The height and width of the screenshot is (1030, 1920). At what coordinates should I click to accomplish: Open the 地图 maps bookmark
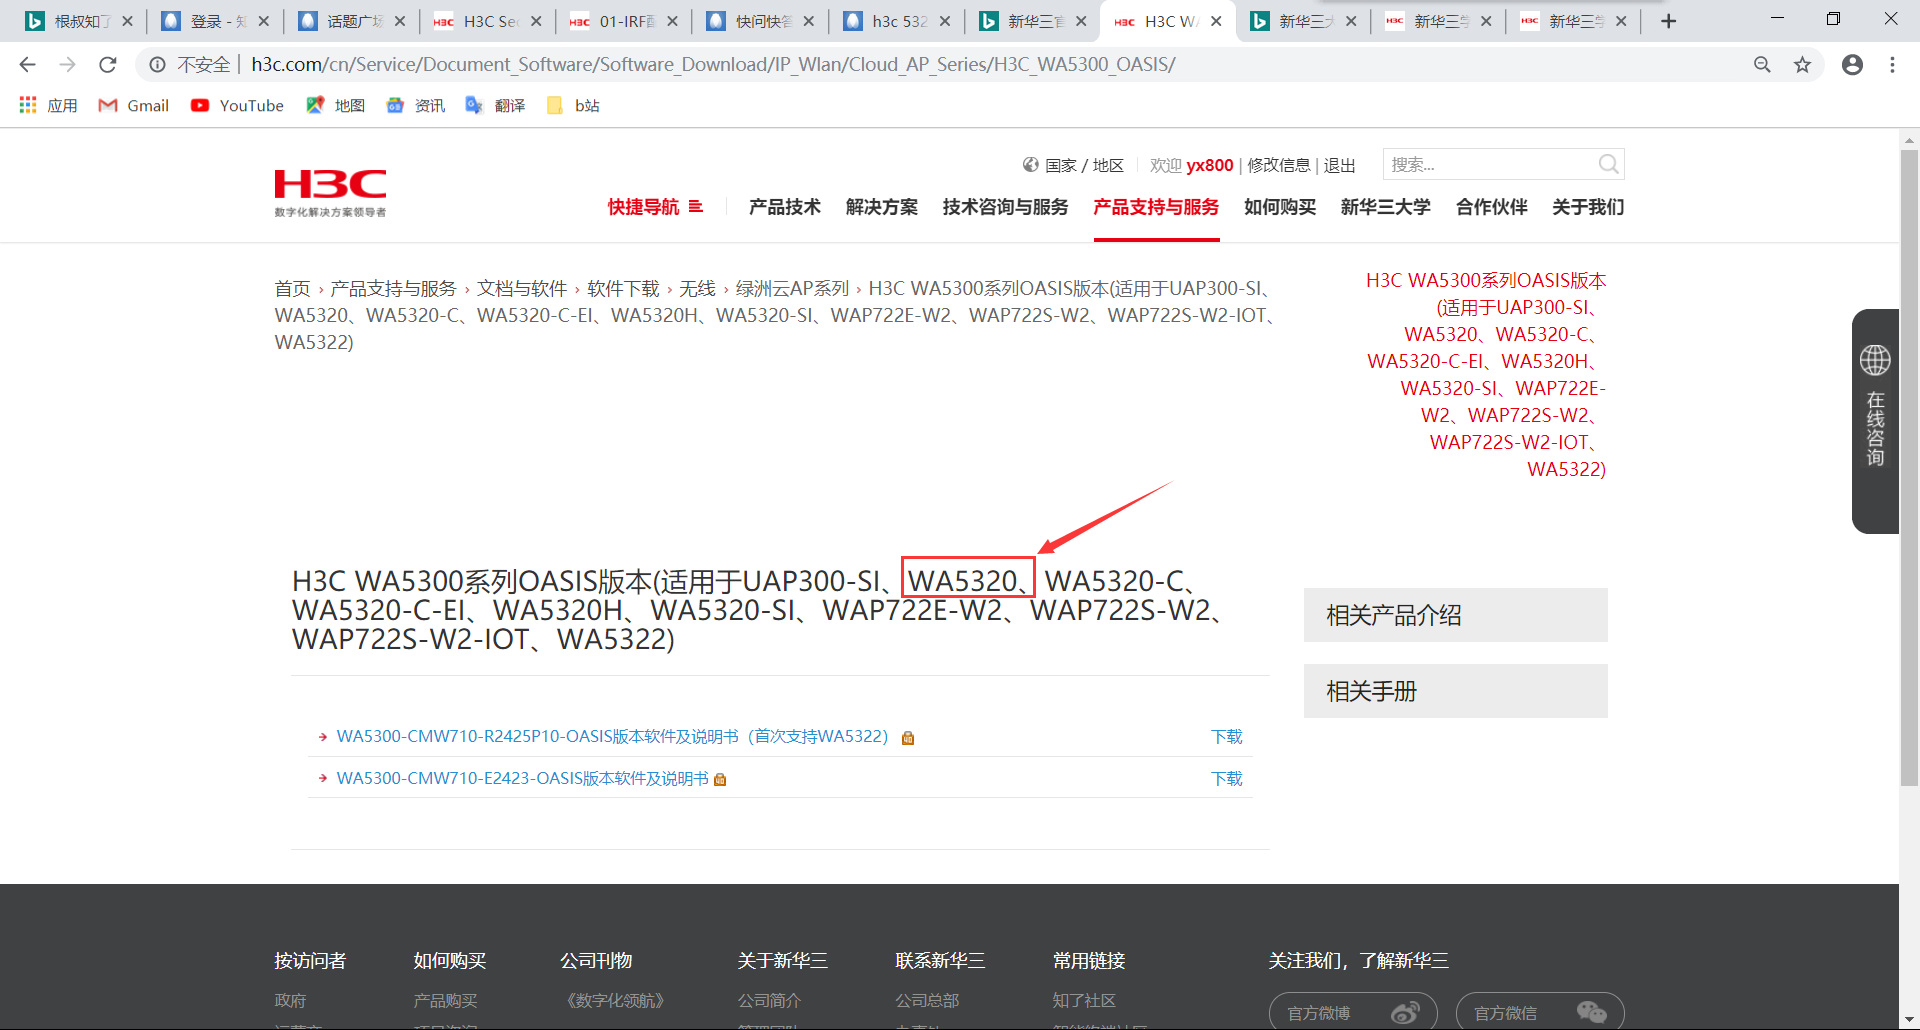[335, 106]
